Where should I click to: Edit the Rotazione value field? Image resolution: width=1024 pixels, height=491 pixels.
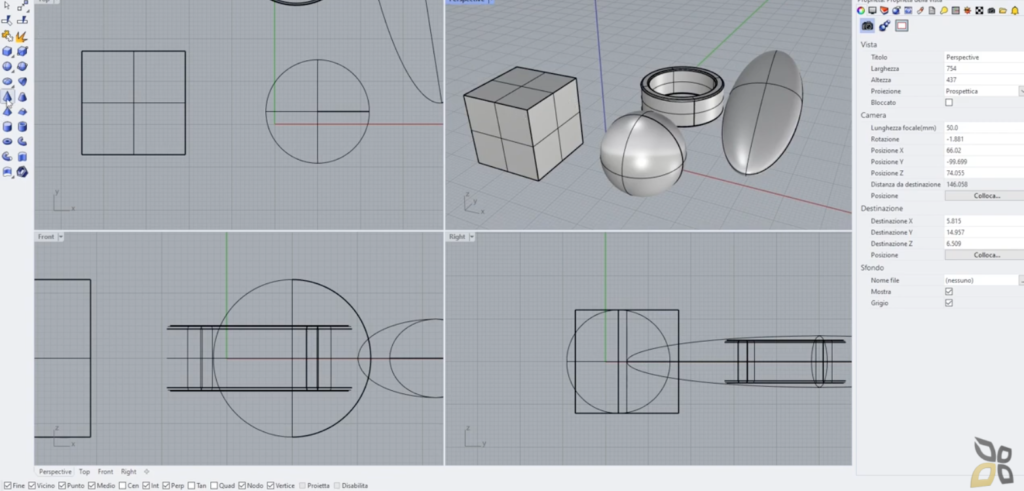click(984, 139)
